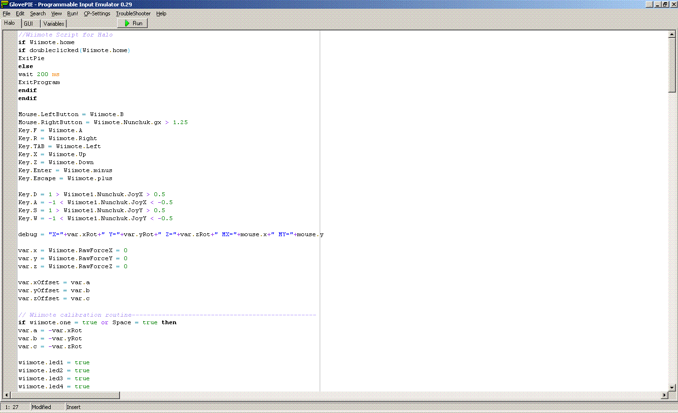Open the Edit menu

coord(20,14)
